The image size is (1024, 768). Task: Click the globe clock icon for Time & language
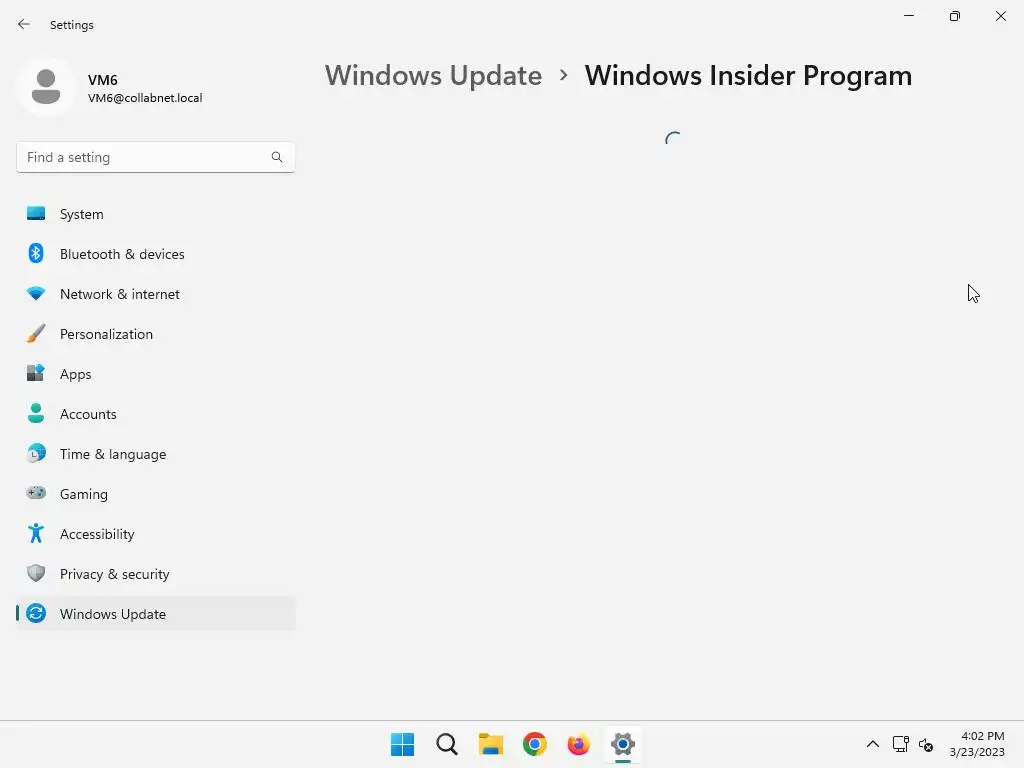click(36, 453)
